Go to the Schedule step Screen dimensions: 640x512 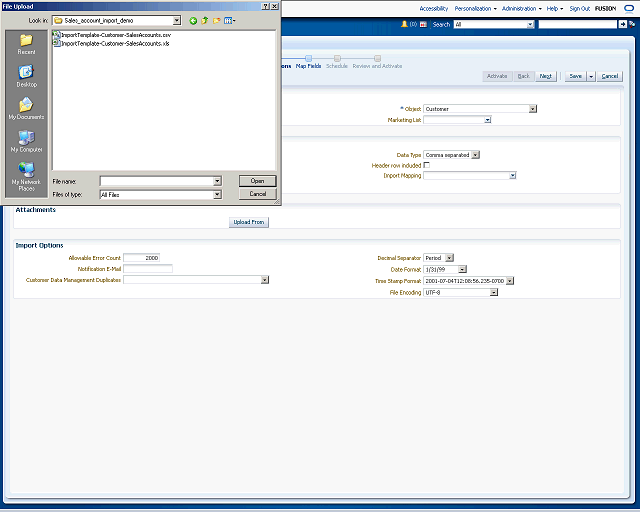337,62
